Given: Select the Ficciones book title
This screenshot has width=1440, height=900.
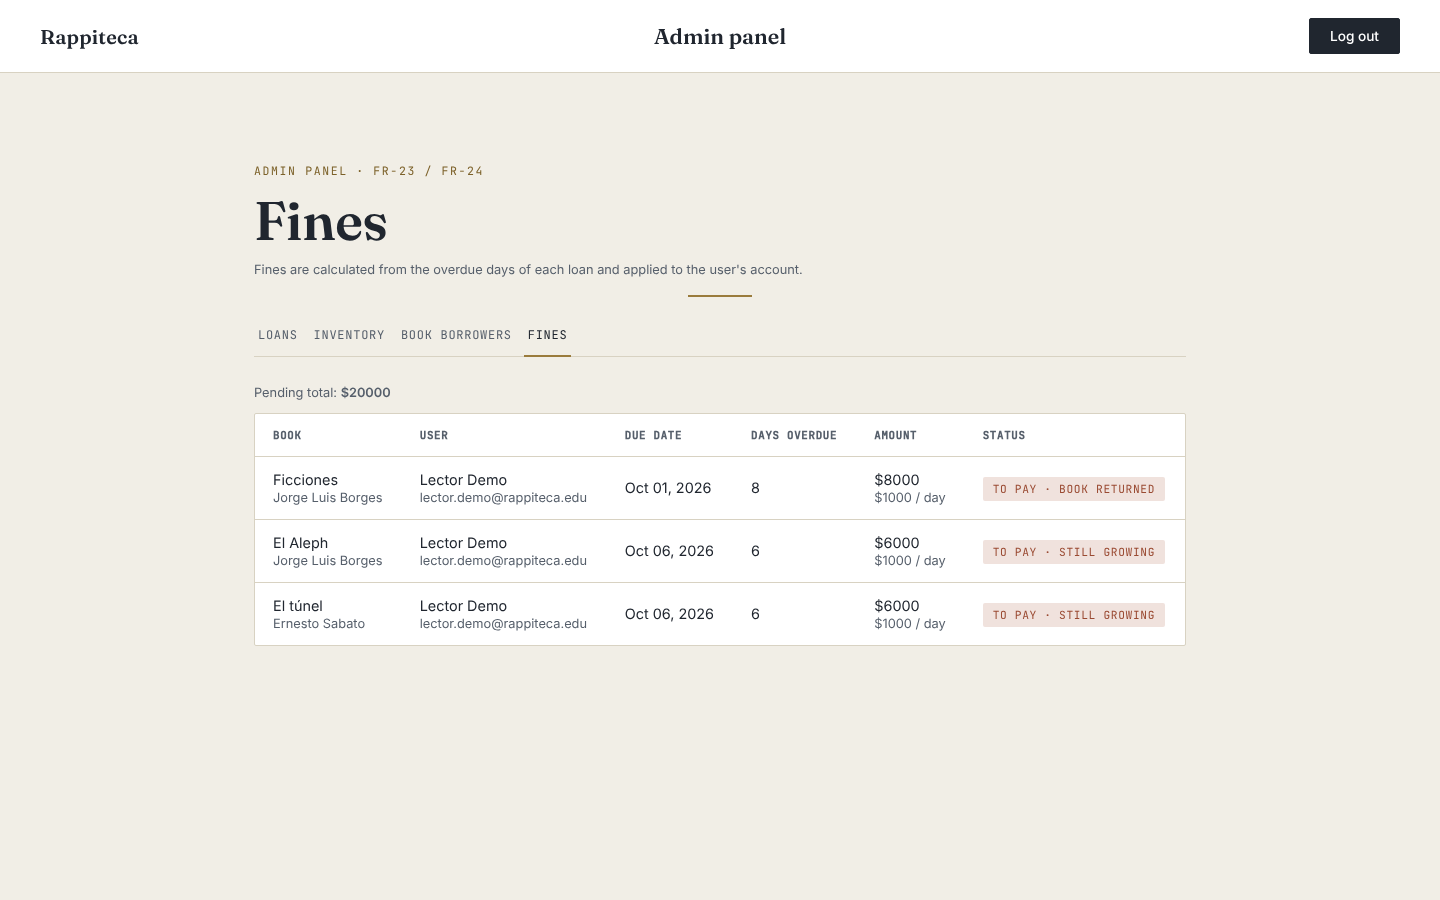Looking at the screenshot, I should point(305,480).
